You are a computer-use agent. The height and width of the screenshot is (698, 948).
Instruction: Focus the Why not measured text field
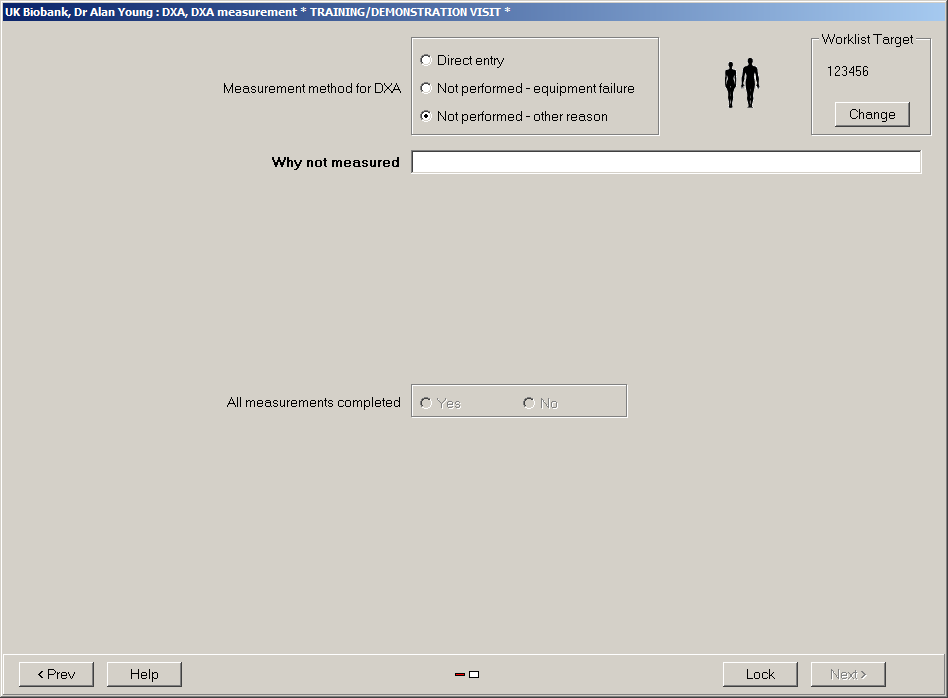(666, 162)
